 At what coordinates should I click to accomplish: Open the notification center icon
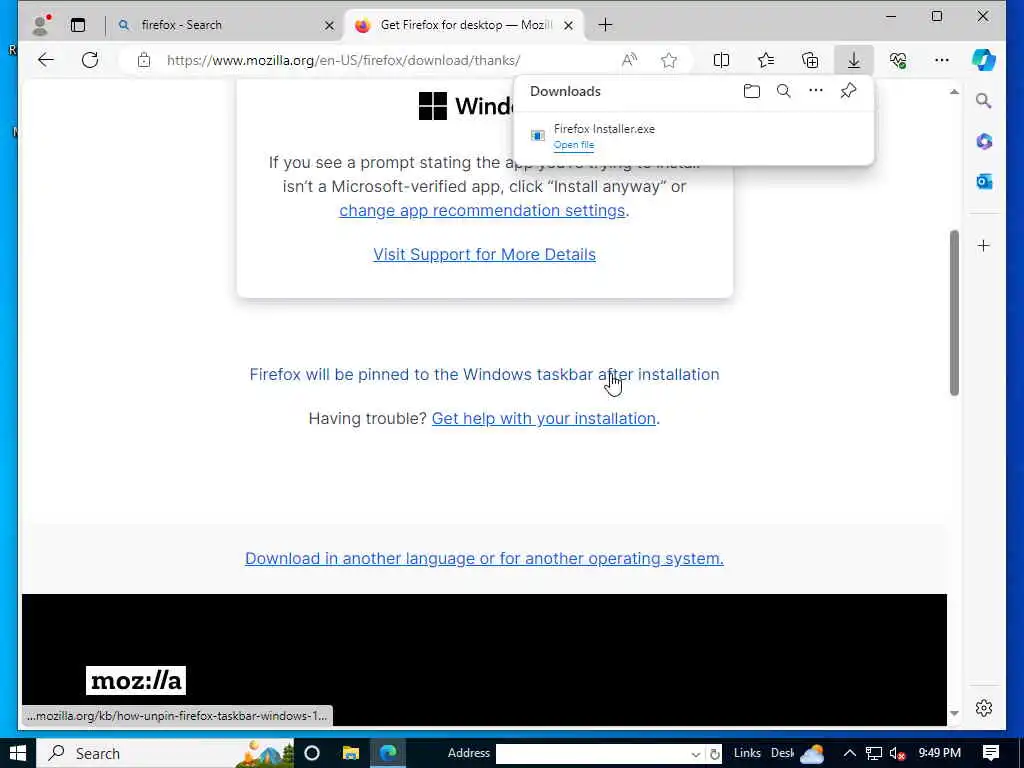(x=991, y=753)
